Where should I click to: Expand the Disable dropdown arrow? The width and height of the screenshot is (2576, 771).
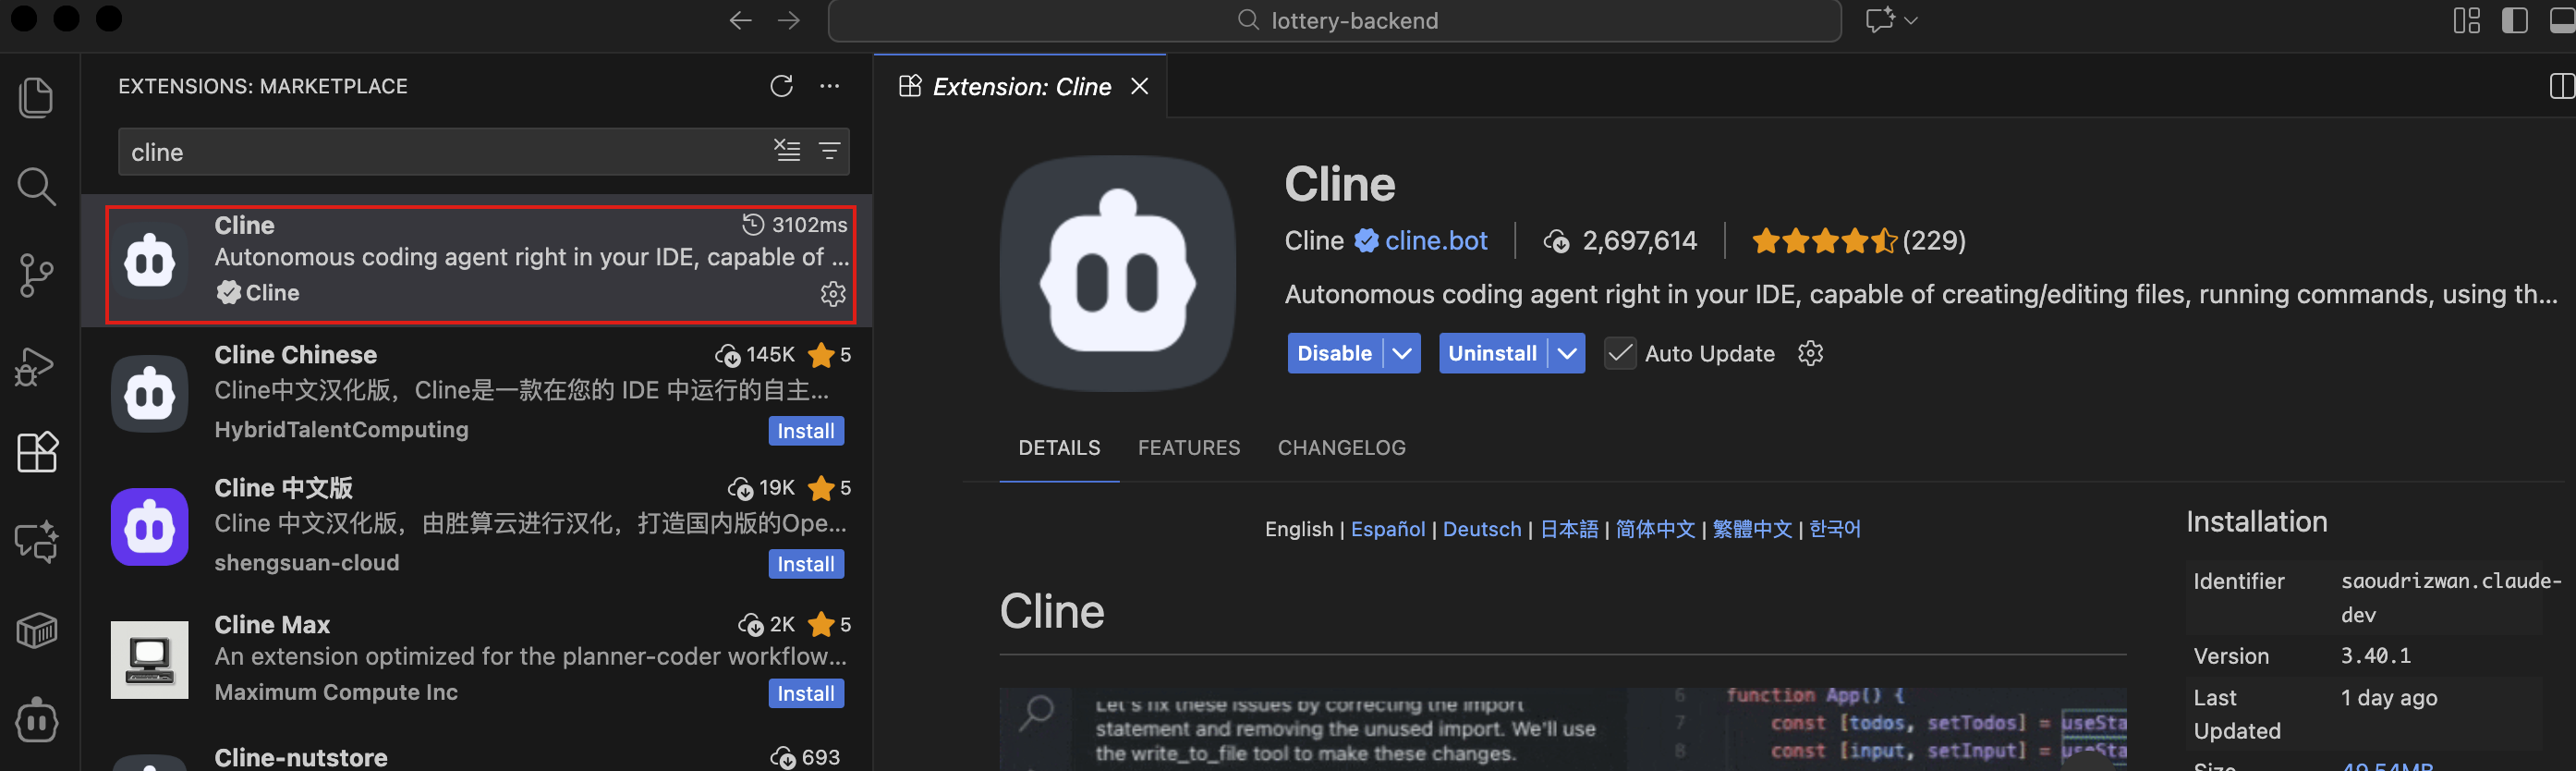pyautogui.click(x=1402, y=353)
